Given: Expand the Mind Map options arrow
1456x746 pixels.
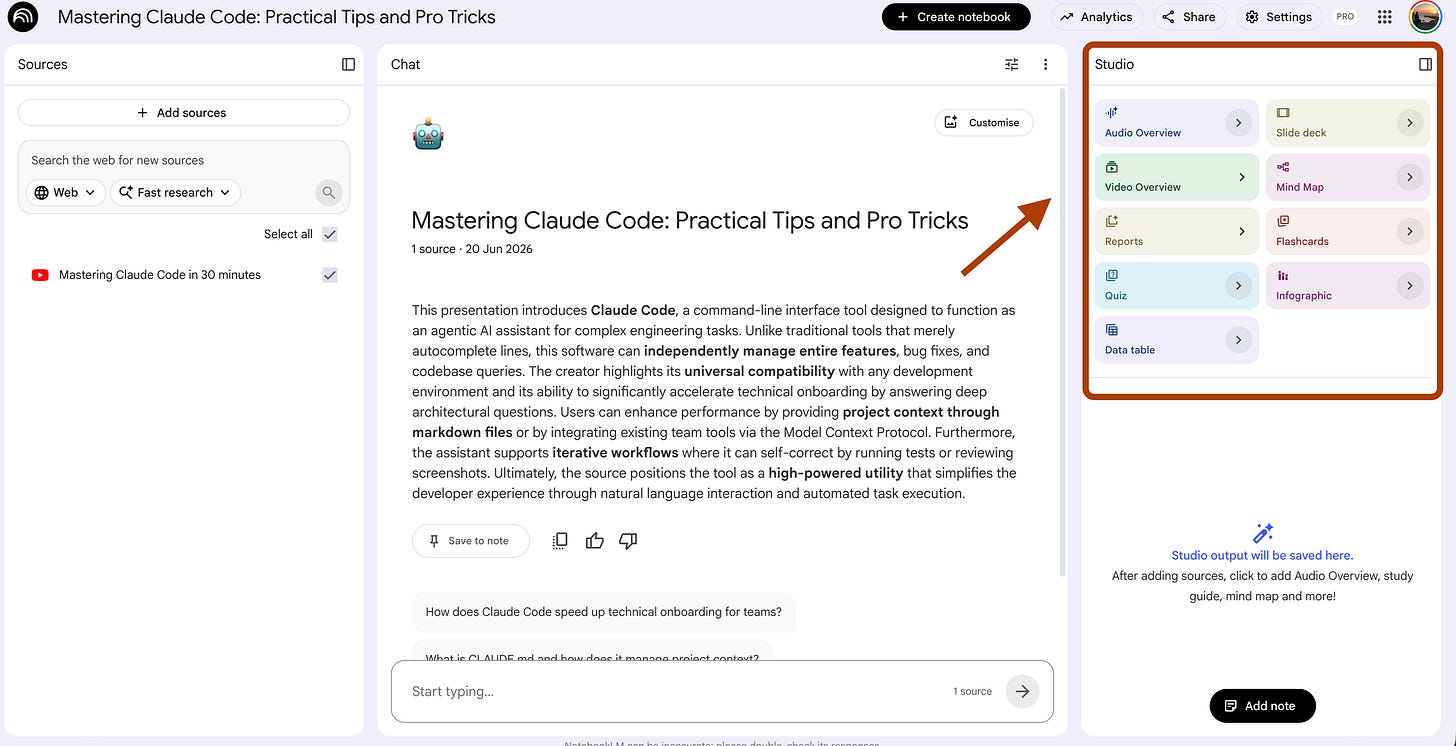Looking at the screenshot, I should click(x=1409, y=177).
